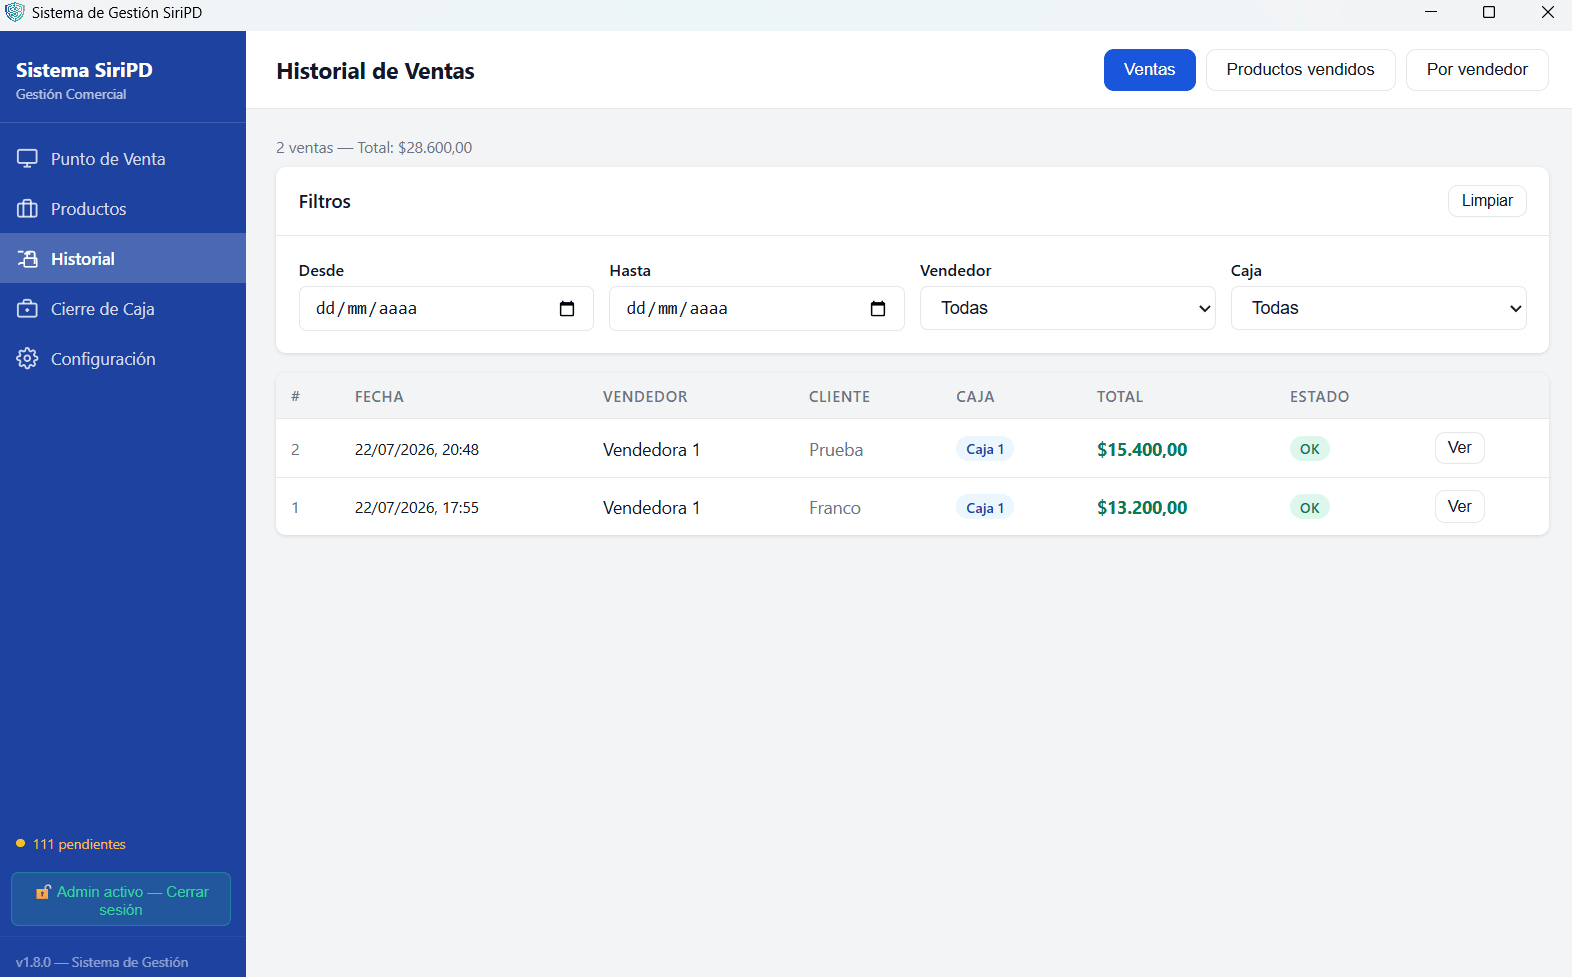Click Vendedora 1 in sale 2 row

pyautogui.click(x=652, y=450)
